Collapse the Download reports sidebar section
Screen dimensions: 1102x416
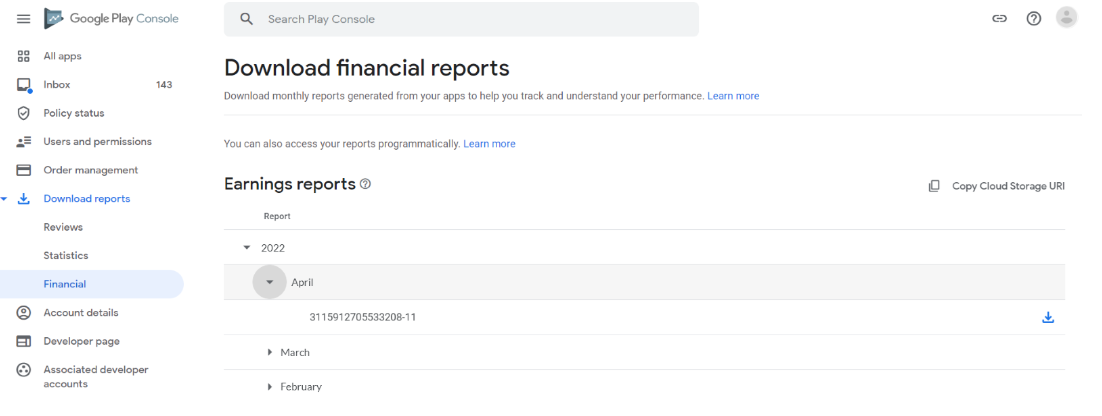pyautogui.click(x=4, y=199)
